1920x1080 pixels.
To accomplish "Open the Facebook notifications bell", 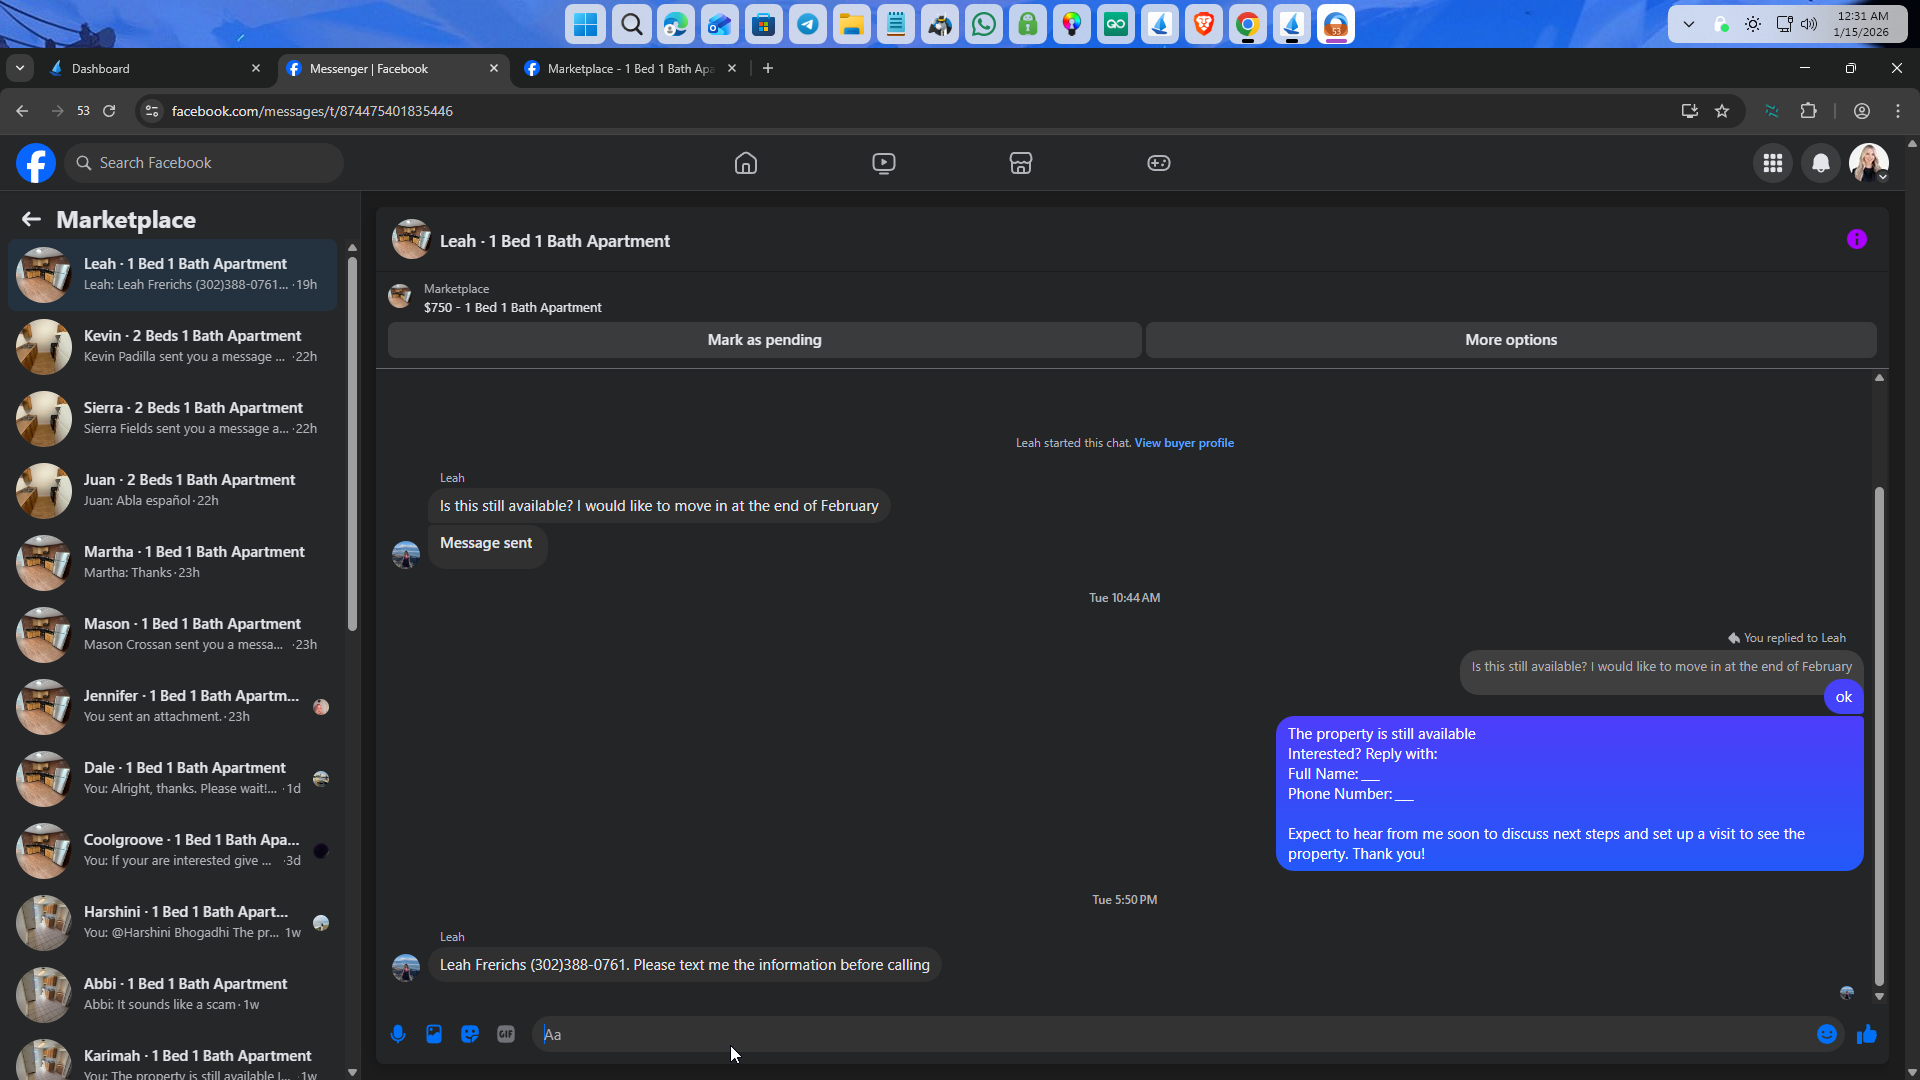I will tap(1820, 163).
